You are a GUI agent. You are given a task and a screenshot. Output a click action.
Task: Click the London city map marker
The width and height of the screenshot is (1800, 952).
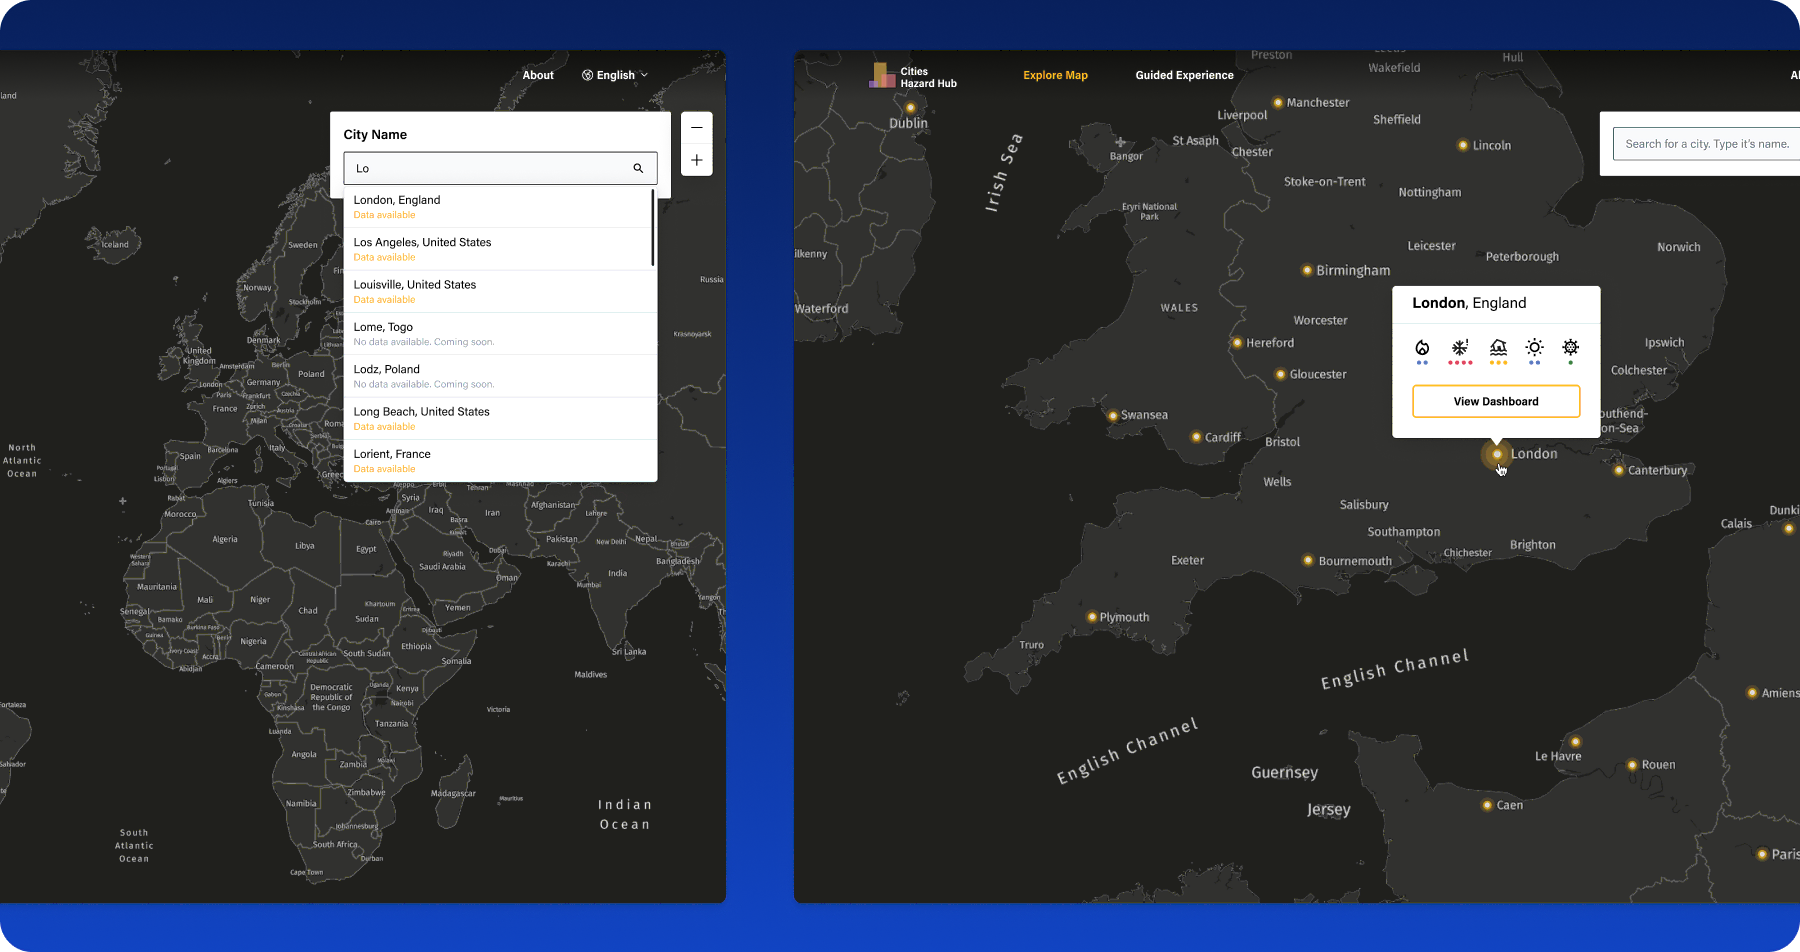(1497, 454)
